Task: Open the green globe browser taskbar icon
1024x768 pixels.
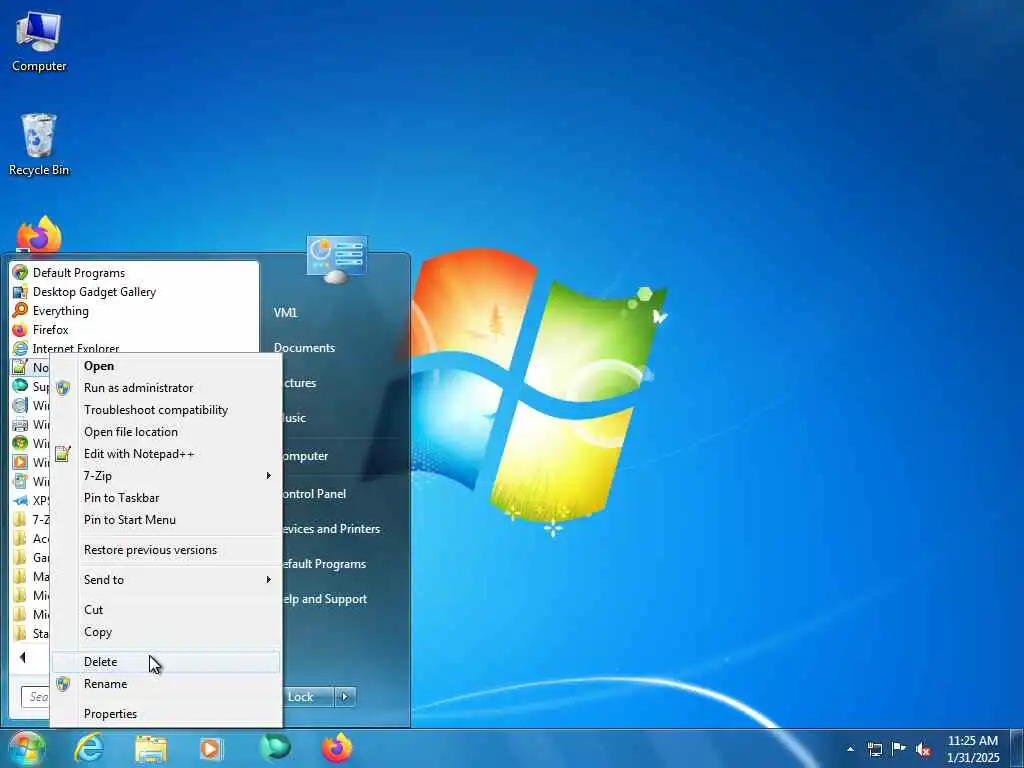Action: [x=275, y=748]
